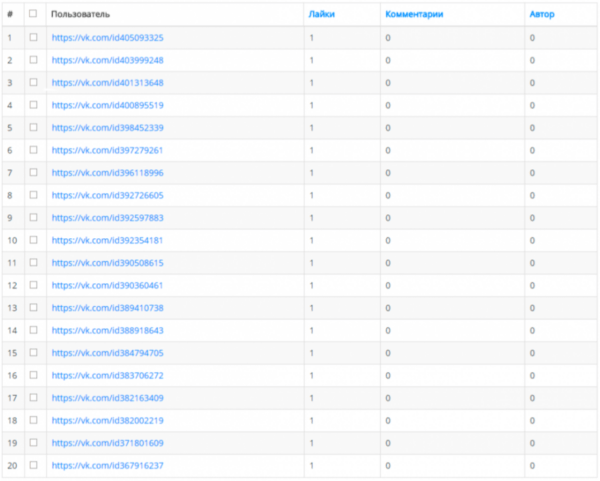Visit the vk.com/id388918643 user page
The width and height of the screenshot is (600, 481).
tap(108, 331)
